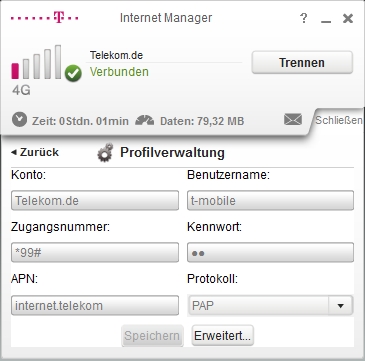The width and height of the screenshot is (365, 361).
Task: Click the APN field internet.telekom
Action: [95, 305]
